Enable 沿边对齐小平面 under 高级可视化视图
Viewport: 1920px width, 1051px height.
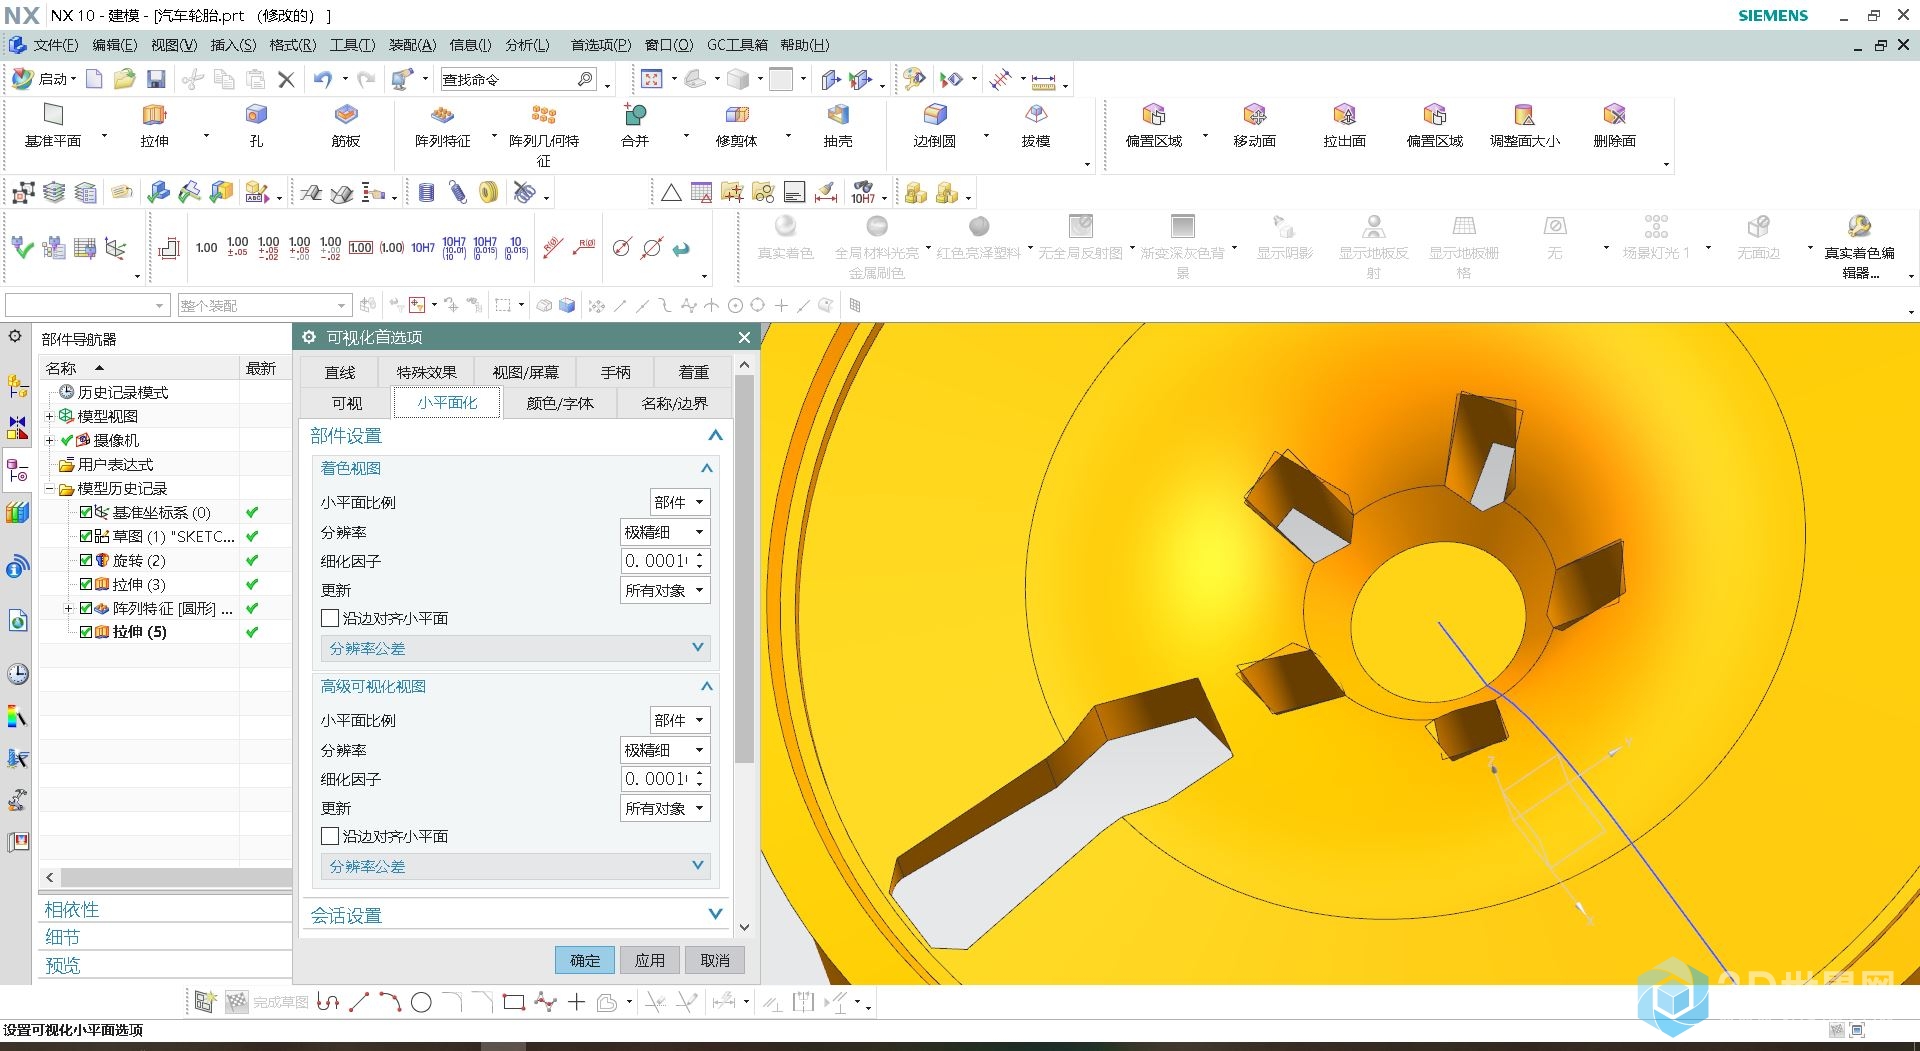coord(330,836)
